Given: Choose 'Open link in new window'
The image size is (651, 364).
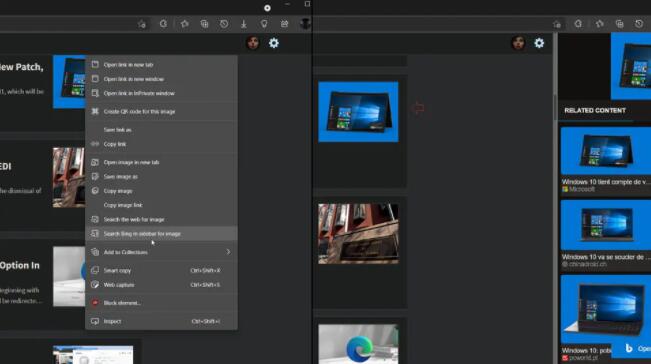Looking at the screenshot, I should (x=162, y=79).
